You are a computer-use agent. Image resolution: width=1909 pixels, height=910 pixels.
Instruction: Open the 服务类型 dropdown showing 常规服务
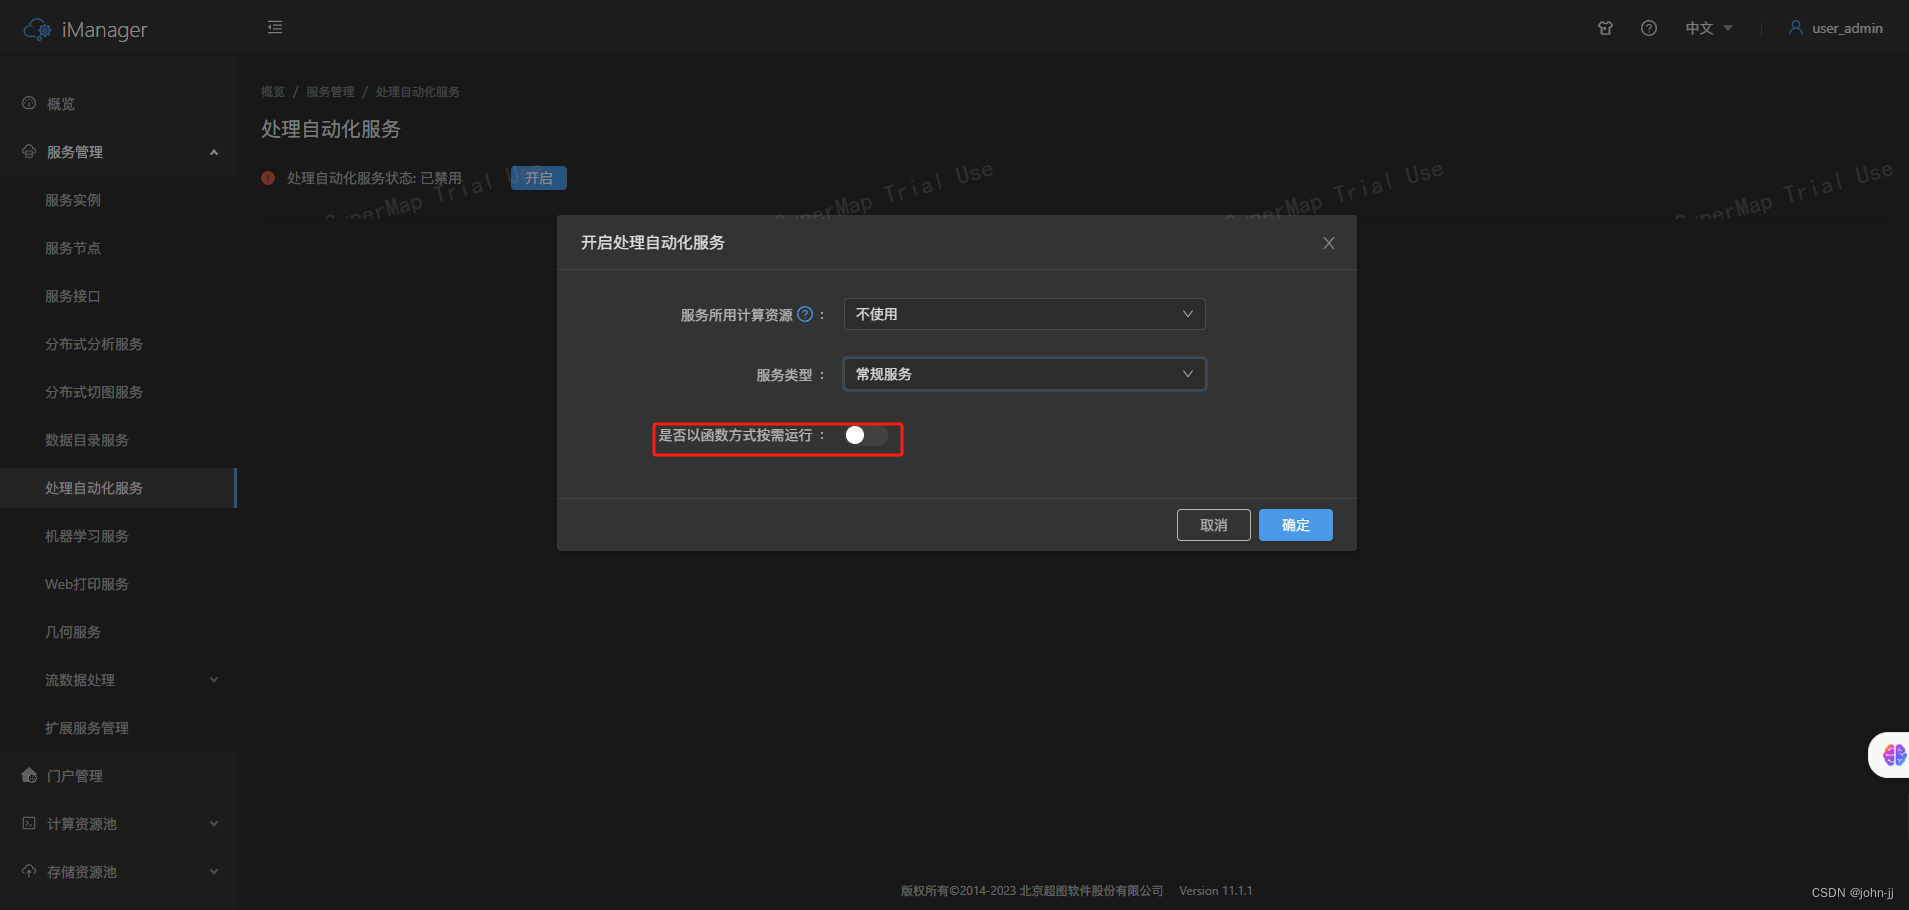(1025, 374)
